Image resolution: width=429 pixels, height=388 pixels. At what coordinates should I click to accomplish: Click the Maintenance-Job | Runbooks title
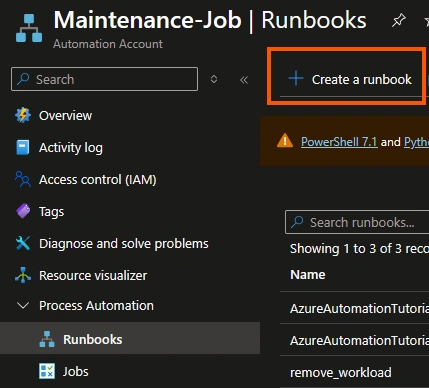[210, 20]
